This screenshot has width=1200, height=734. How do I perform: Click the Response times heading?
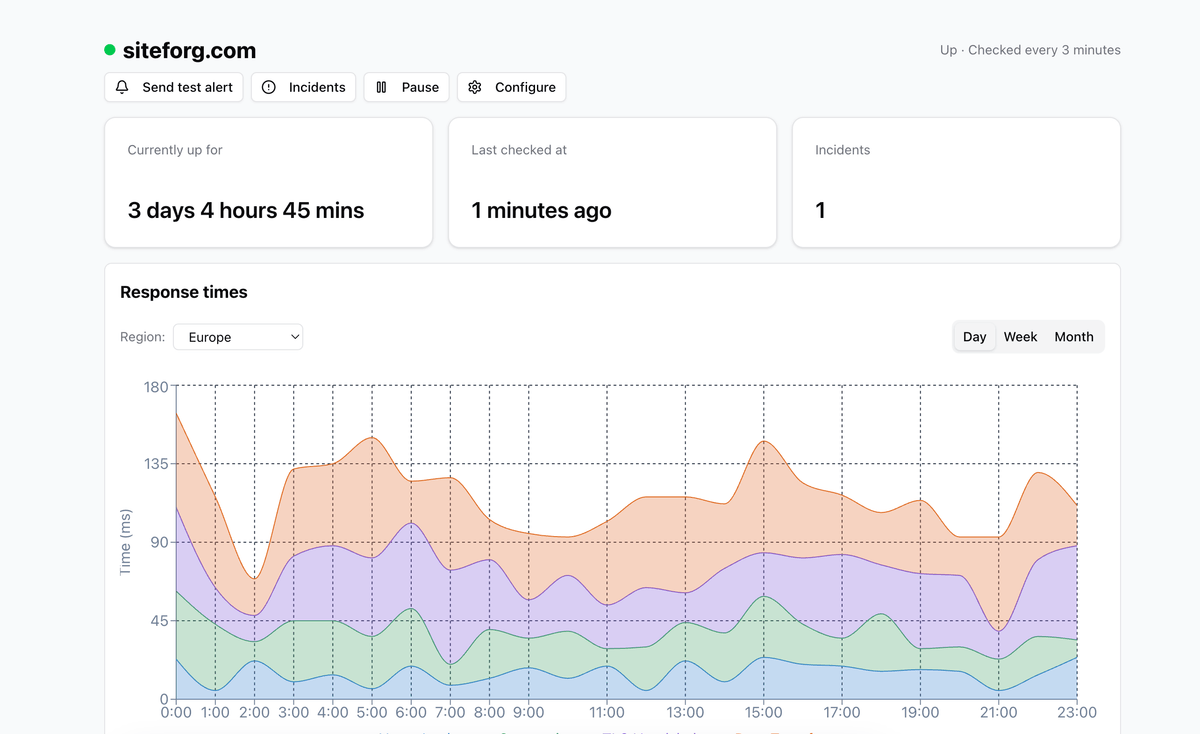[x=184, y=292]
